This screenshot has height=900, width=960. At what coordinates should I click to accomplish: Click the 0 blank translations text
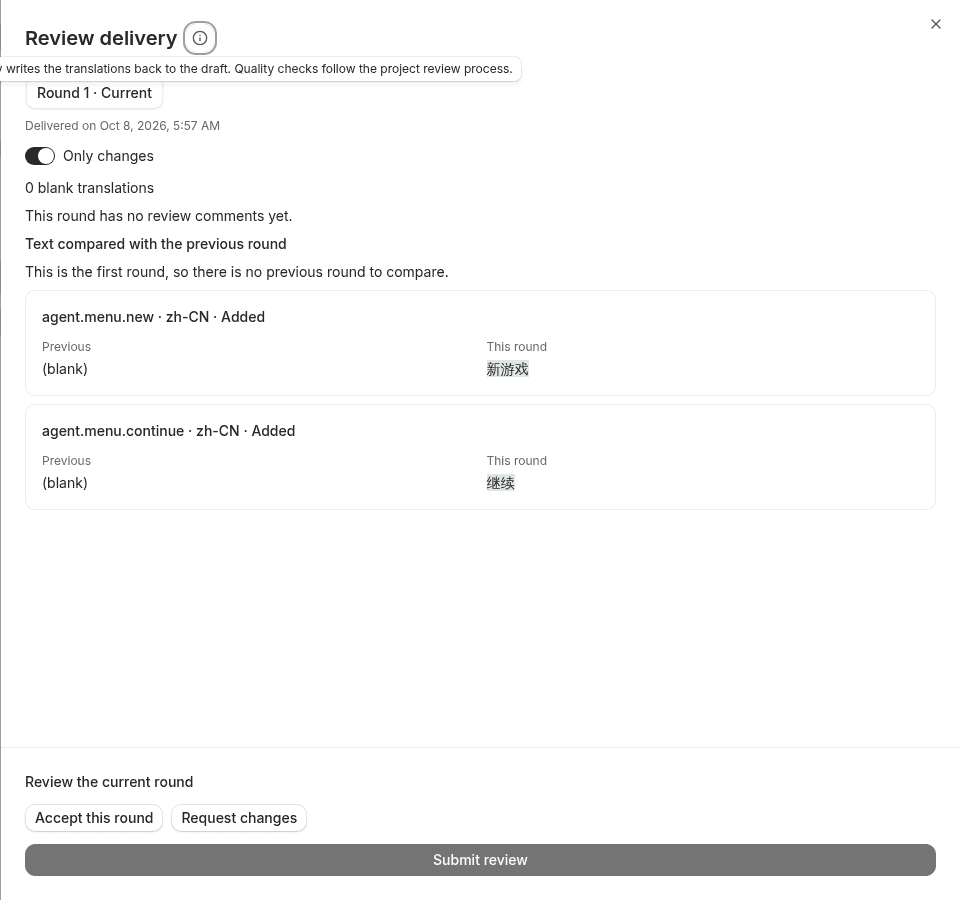click(89, 188)
